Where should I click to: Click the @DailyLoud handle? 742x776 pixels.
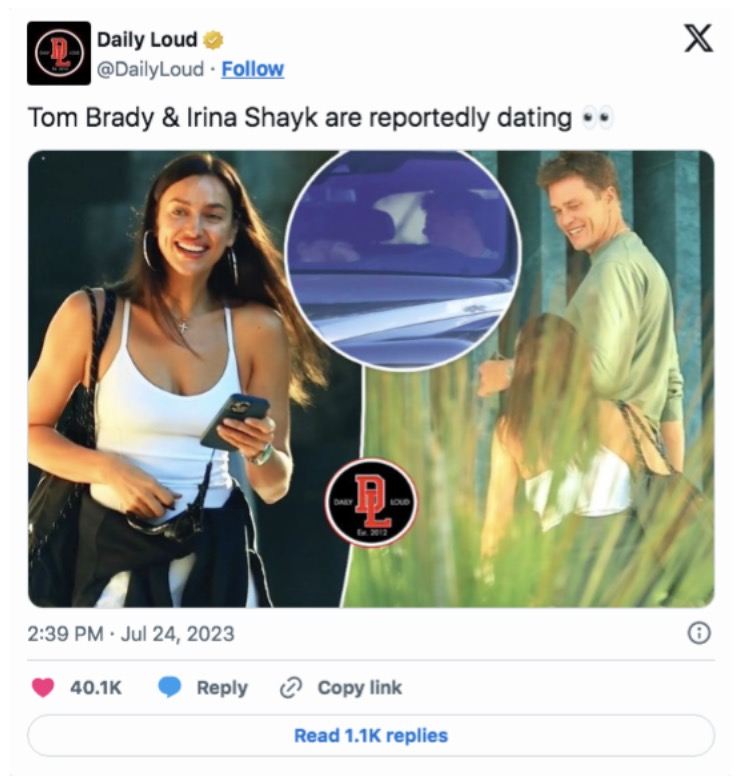[x=150, y=69]
